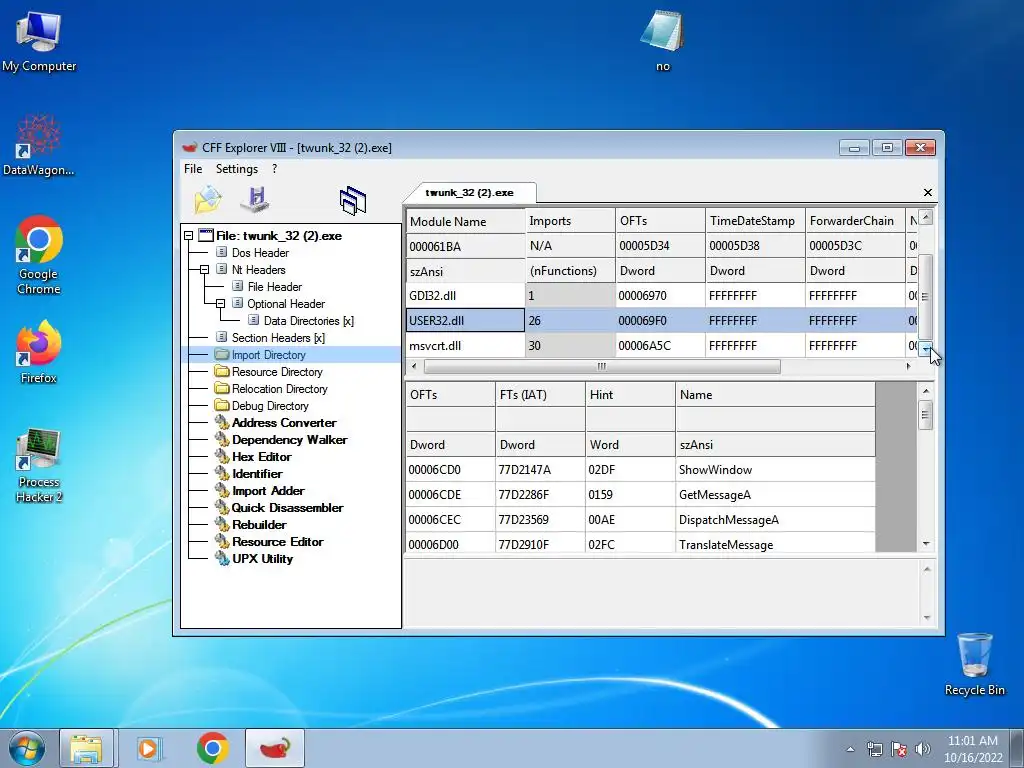Switch to the twunk_32 (2).exe tab
This screenshot has width=1024, height=768.
click(x=469, y=193)
